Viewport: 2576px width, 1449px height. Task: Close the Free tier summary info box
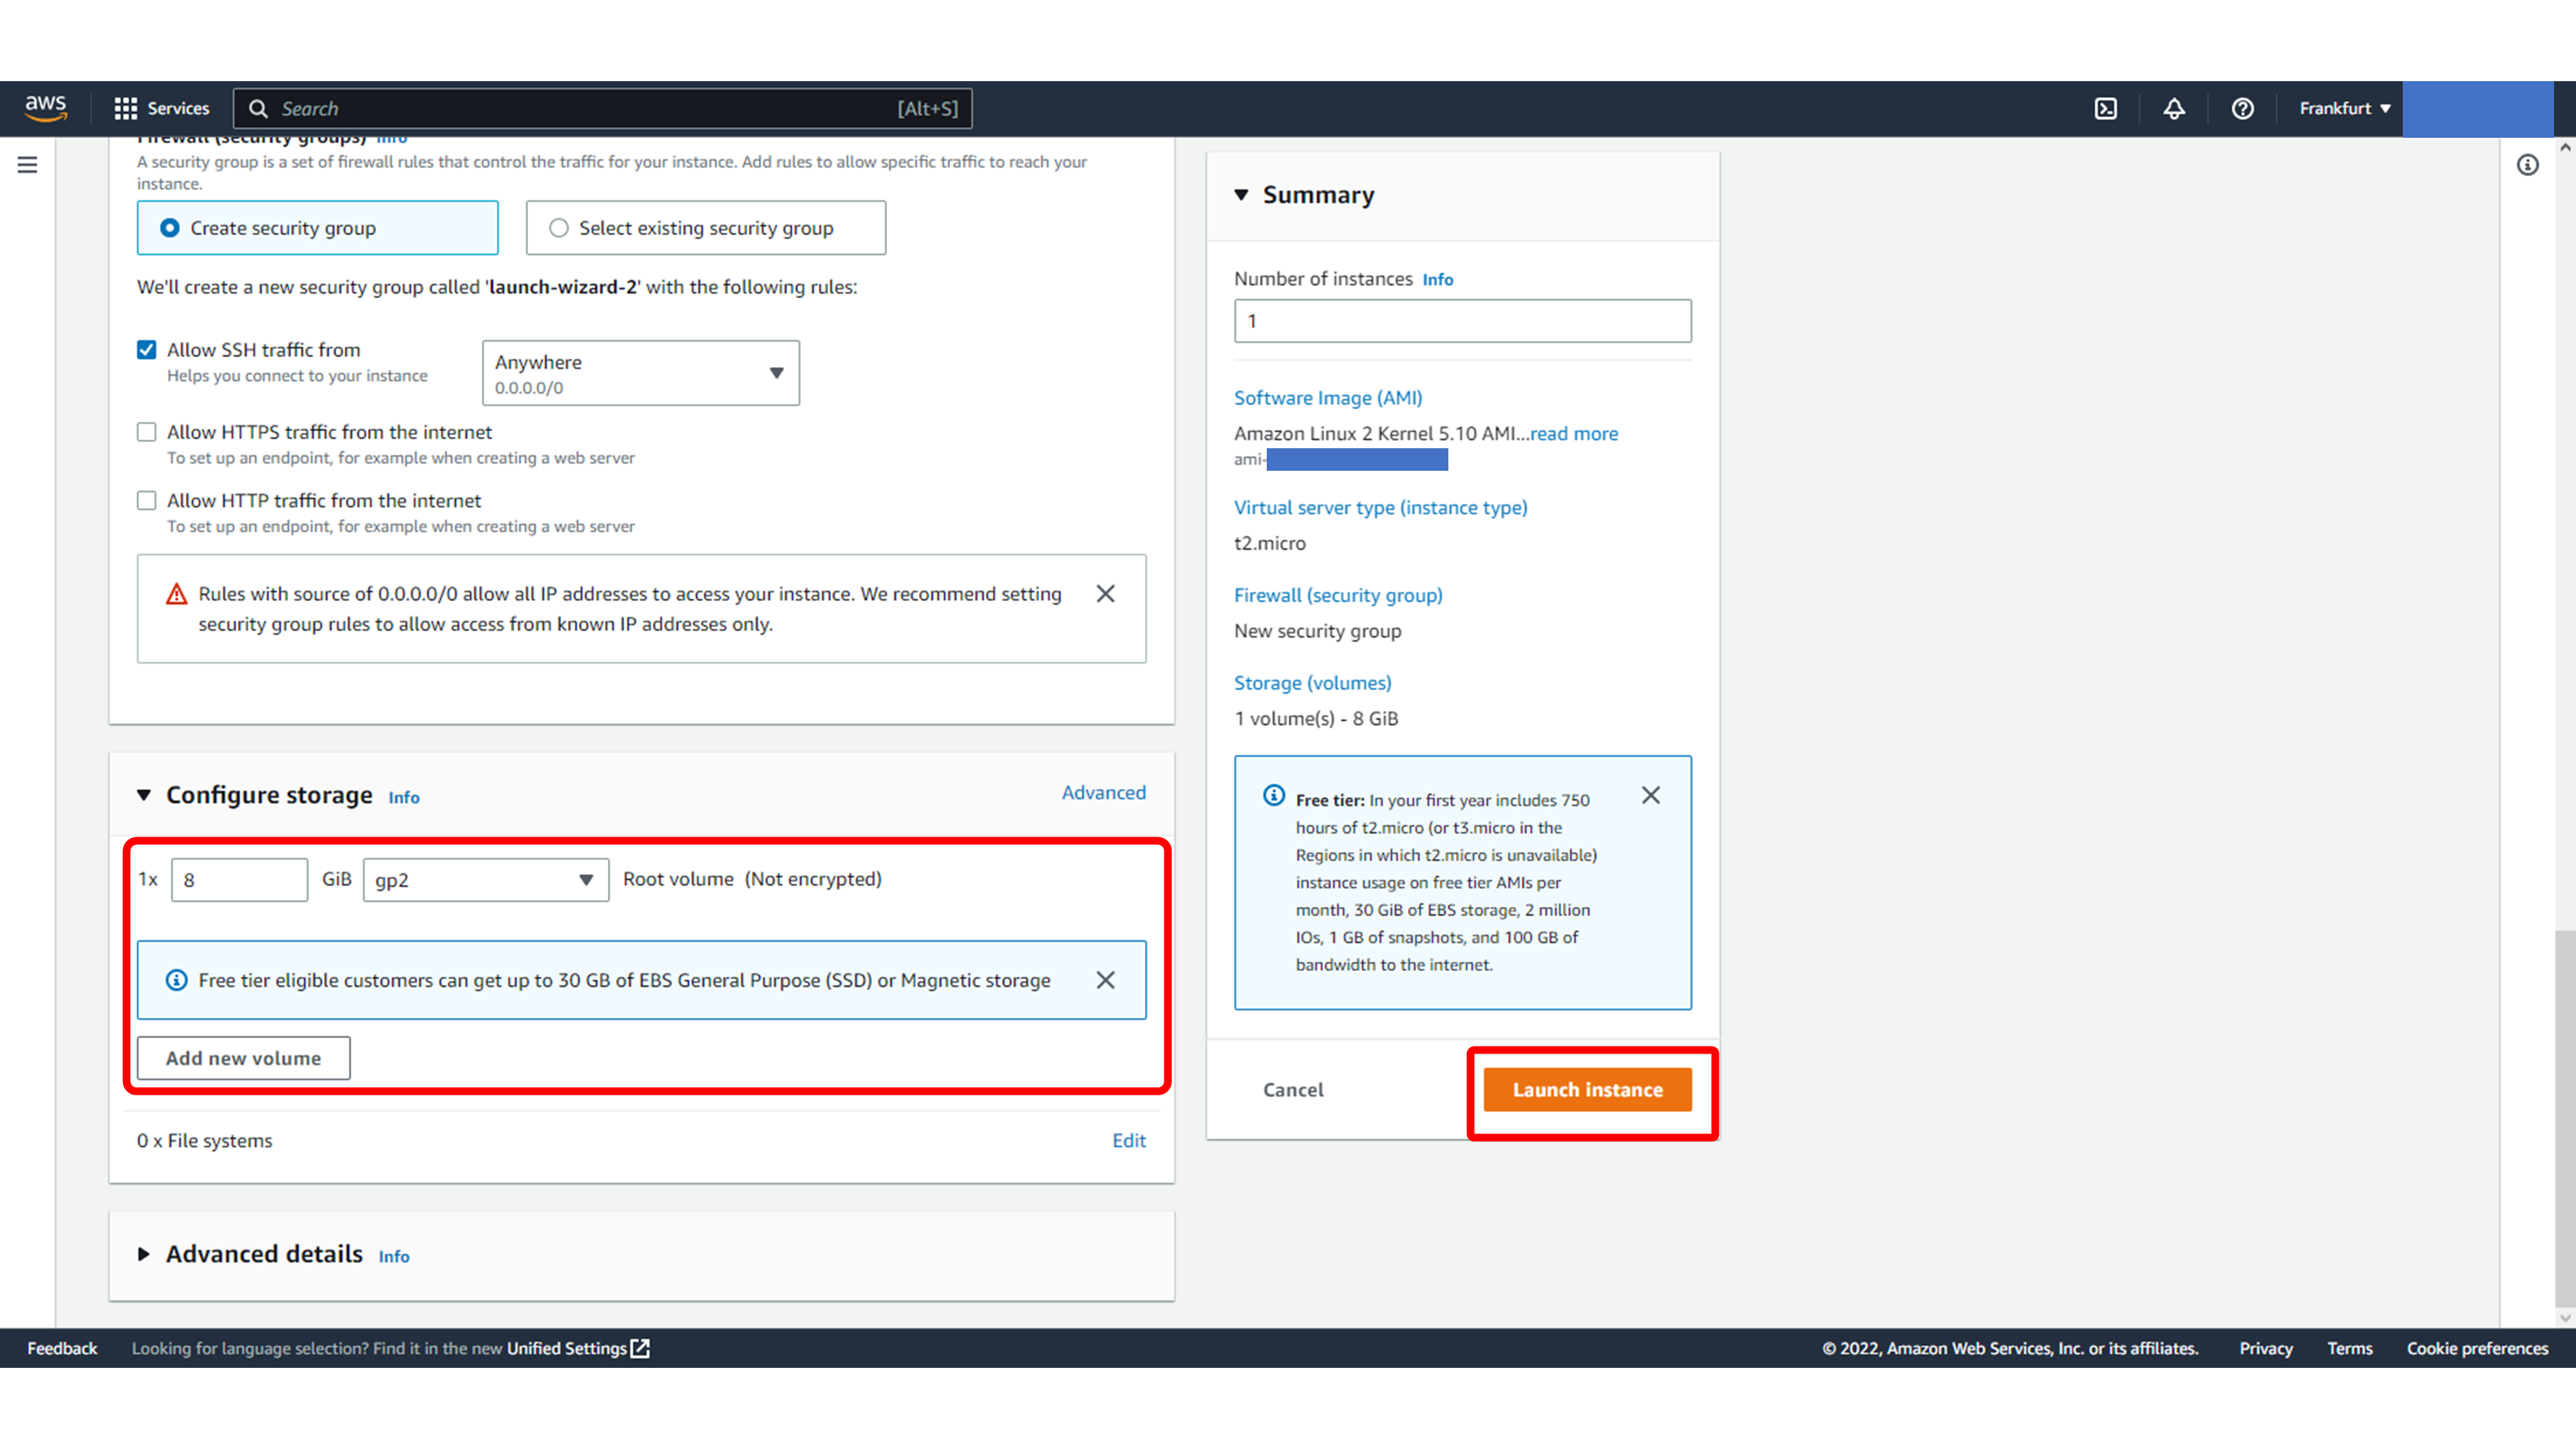(x=1651, y=795)
